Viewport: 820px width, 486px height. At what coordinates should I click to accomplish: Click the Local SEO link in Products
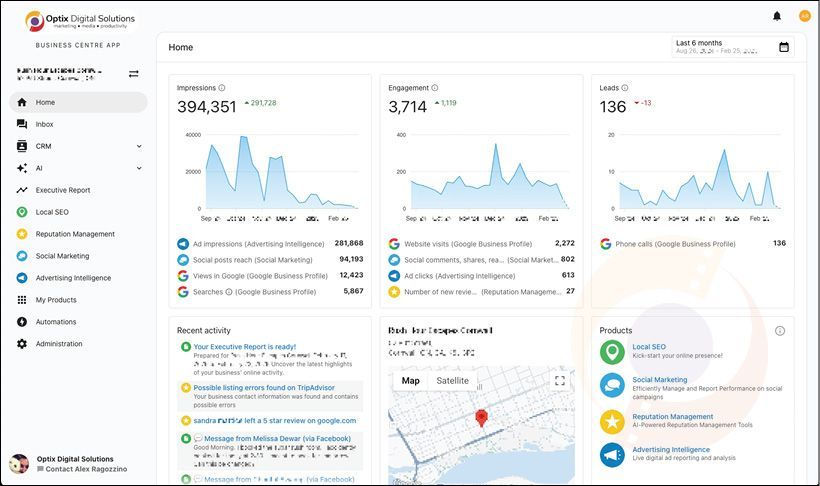[x=649, y=347]
